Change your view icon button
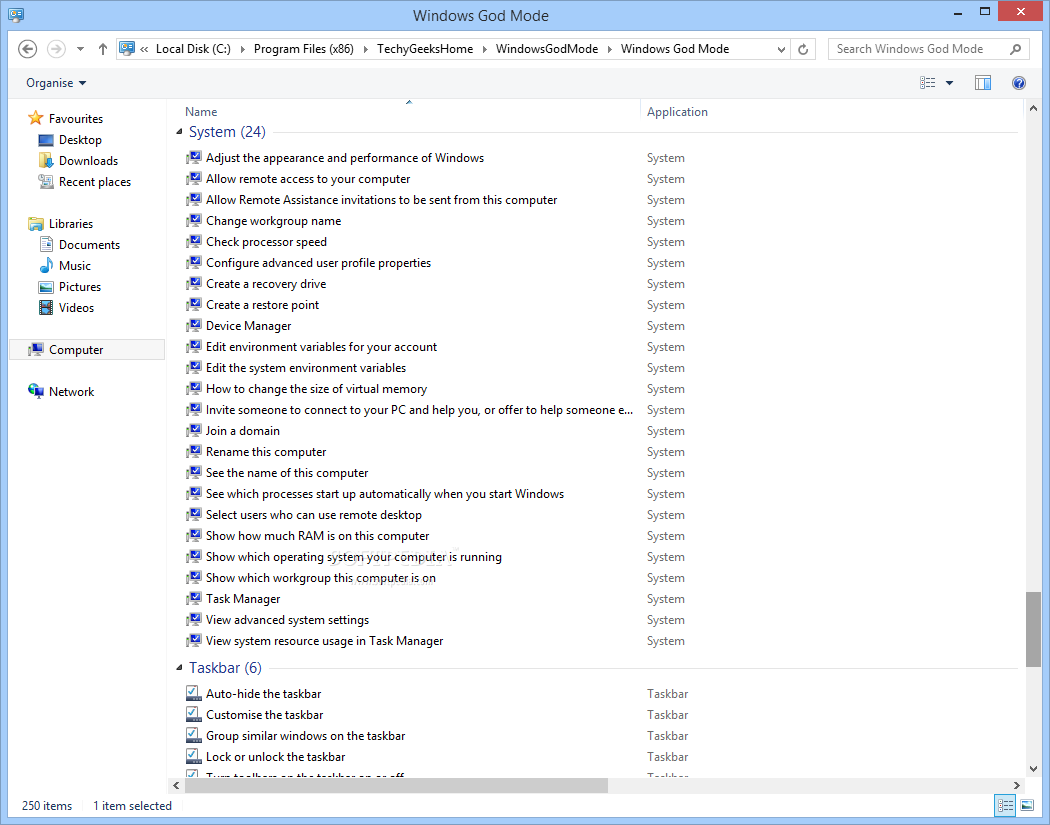 point(927,83)
